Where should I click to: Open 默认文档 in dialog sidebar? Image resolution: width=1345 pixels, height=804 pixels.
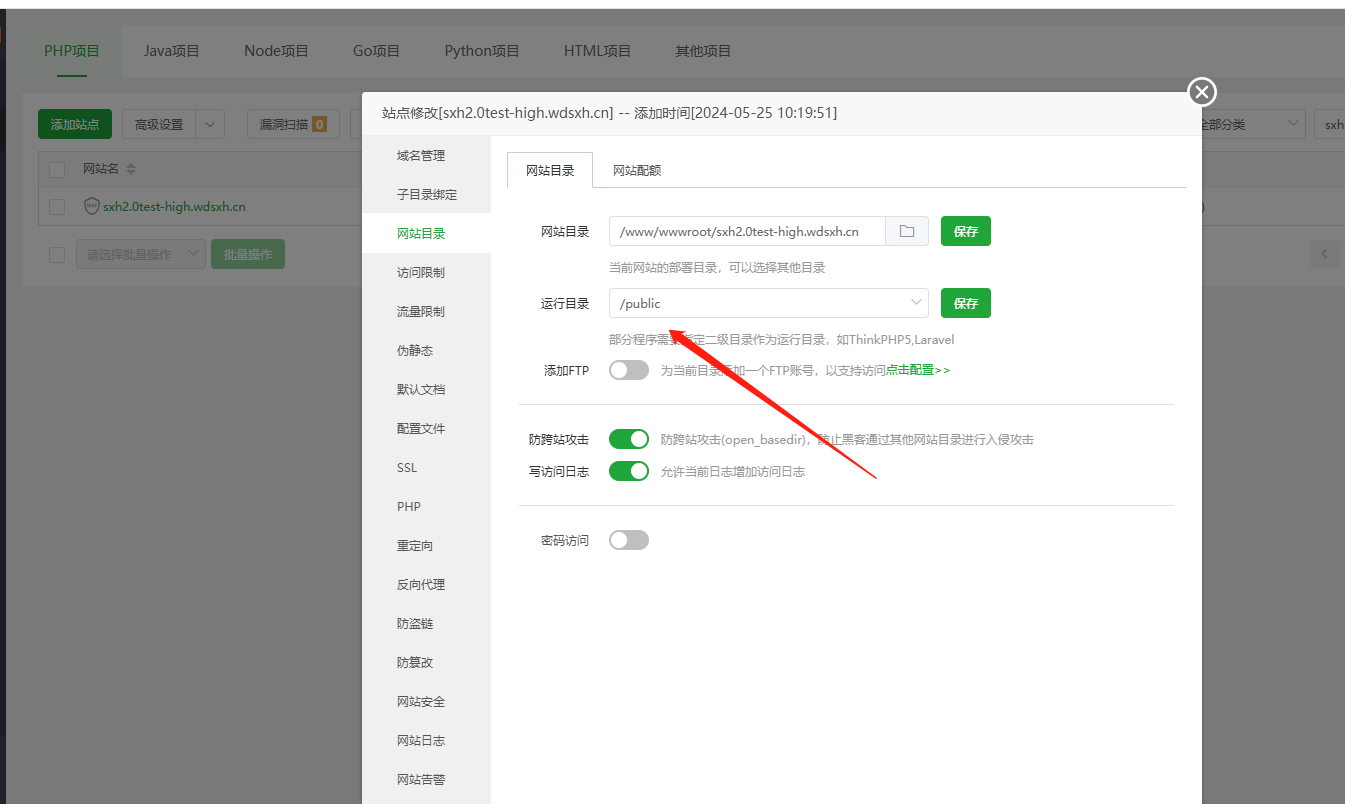427,389
